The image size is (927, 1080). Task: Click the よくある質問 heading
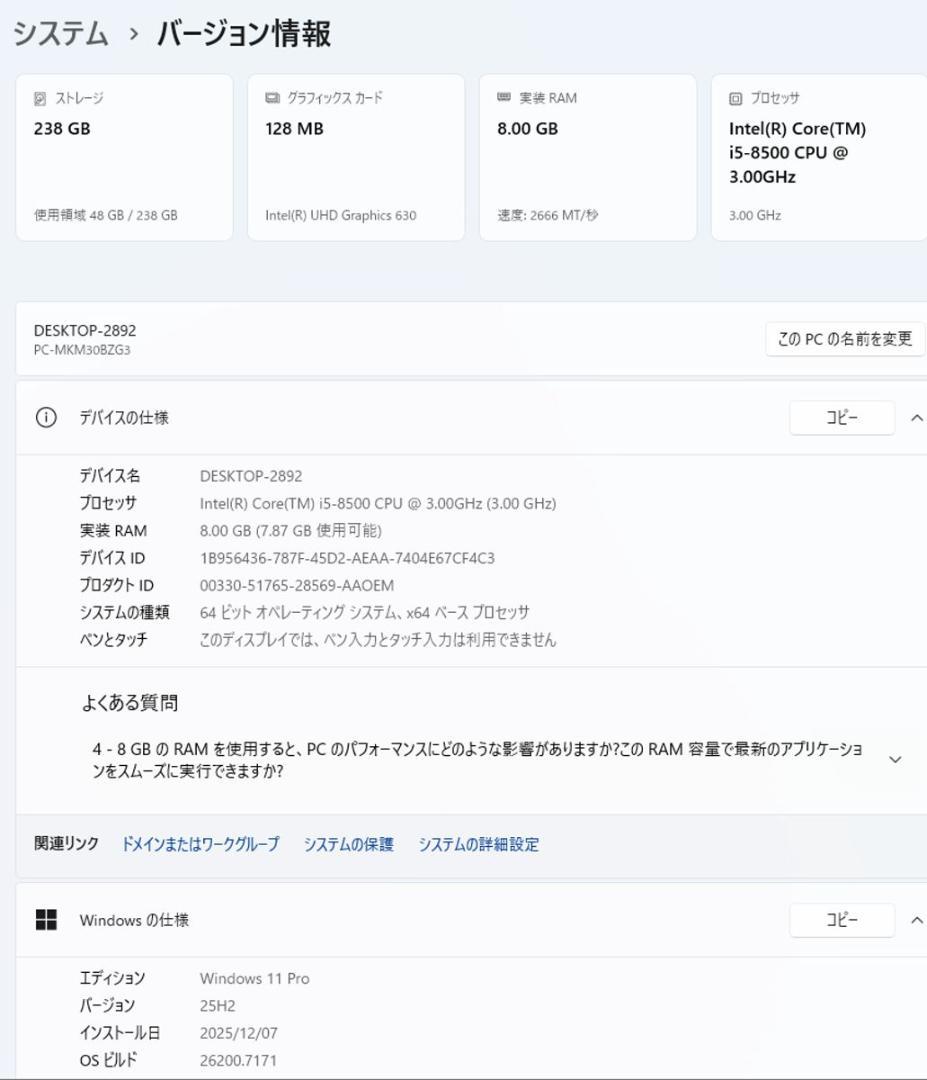[x=129, y=703]
